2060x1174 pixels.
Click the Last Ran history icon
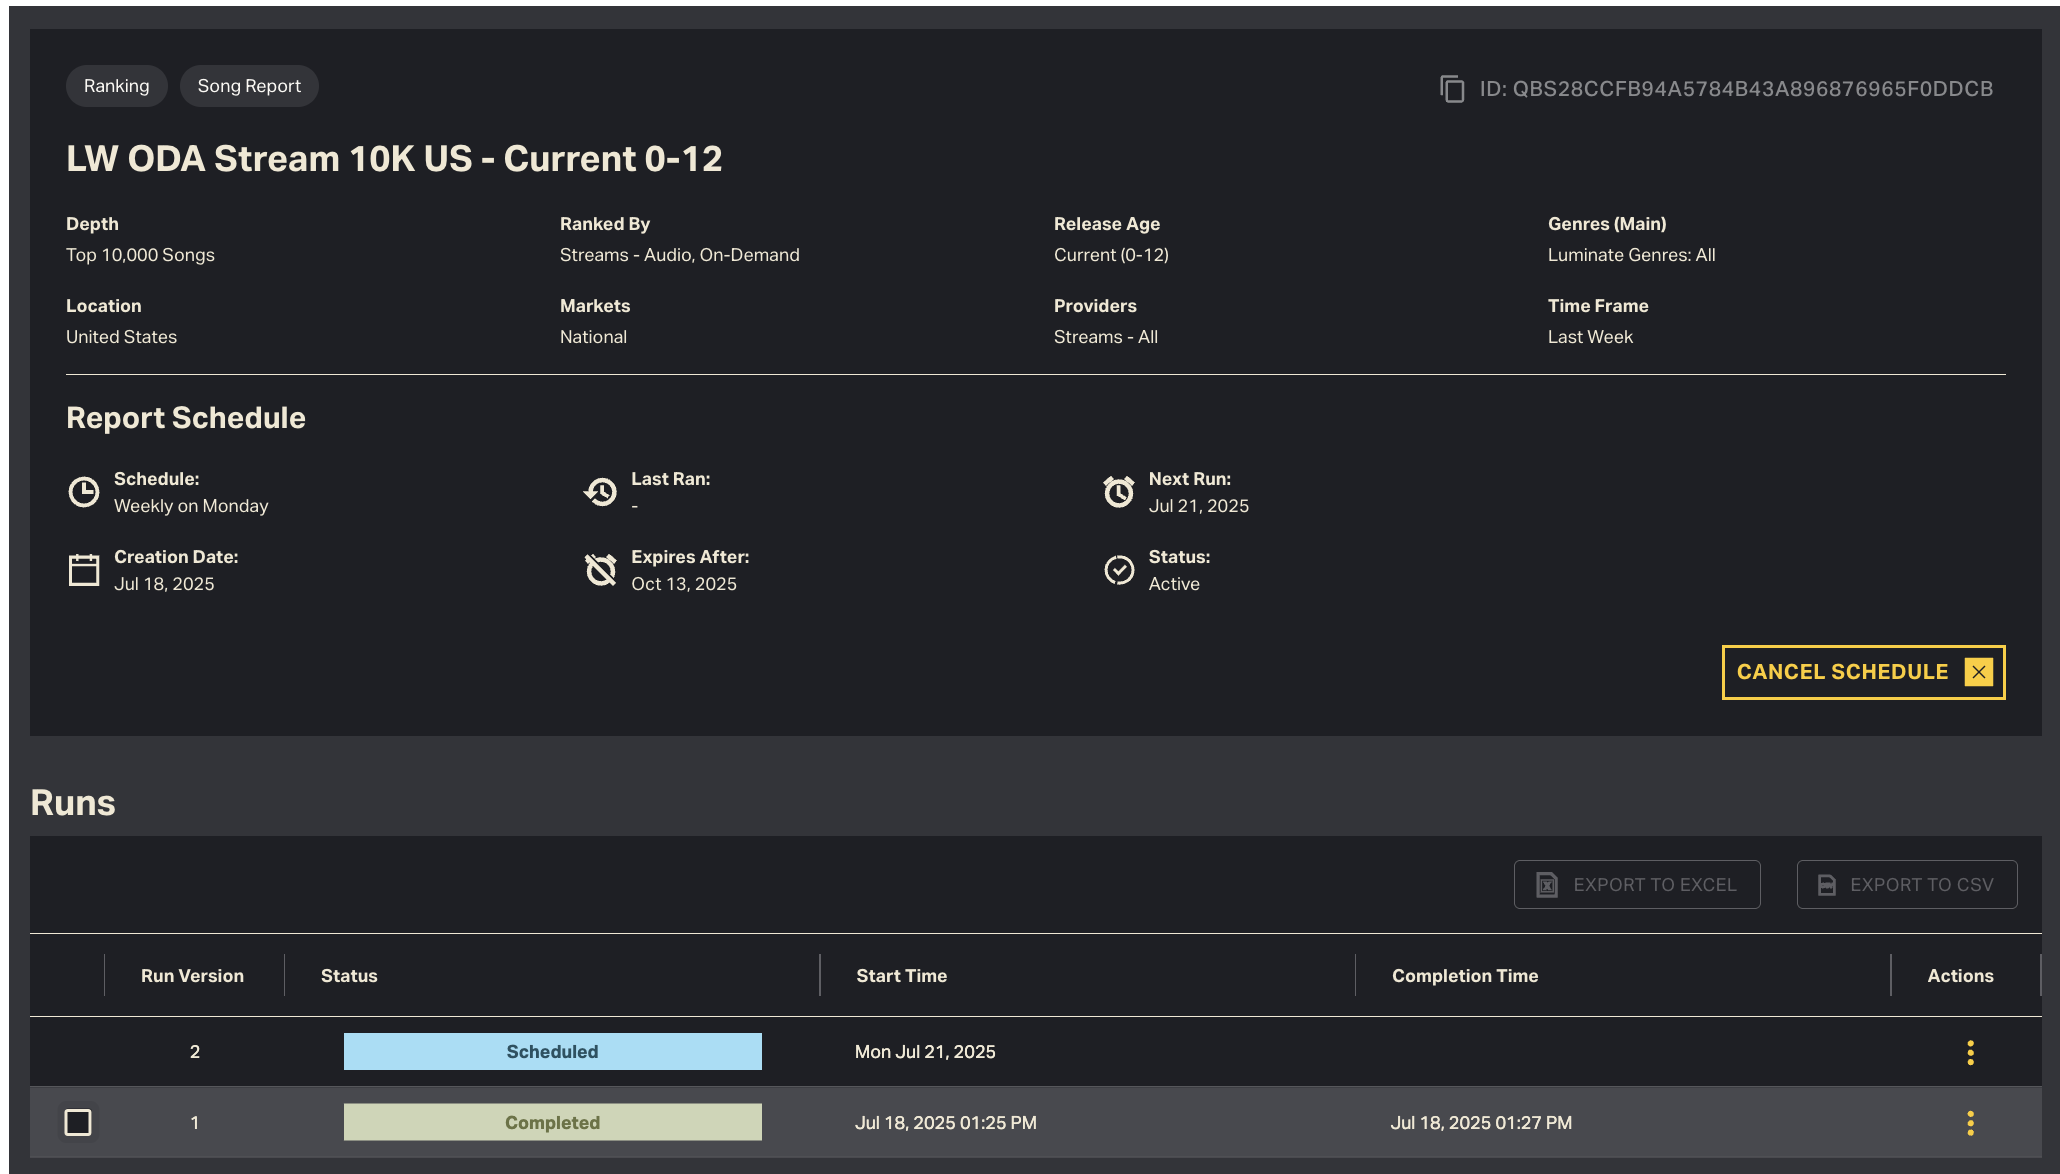tap(601, 492)
